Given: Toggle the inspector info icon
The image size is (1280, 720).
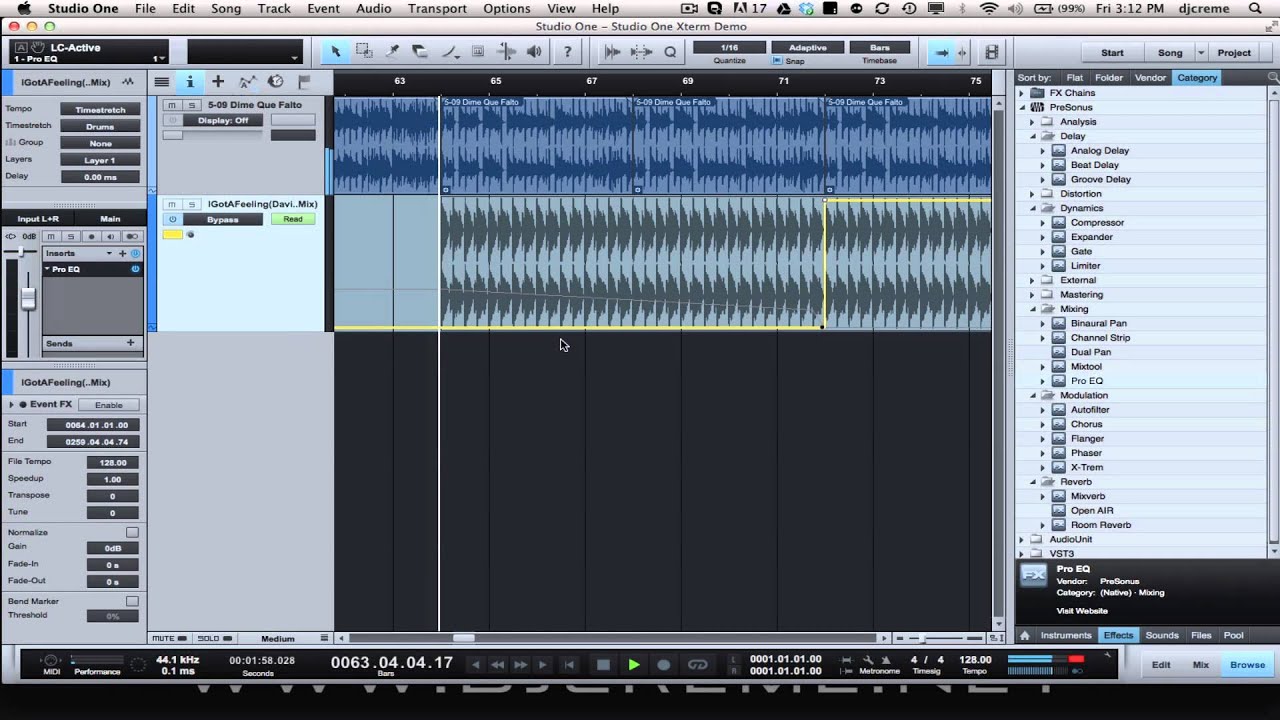Looking at the screenshot, I should pos(189,81).
